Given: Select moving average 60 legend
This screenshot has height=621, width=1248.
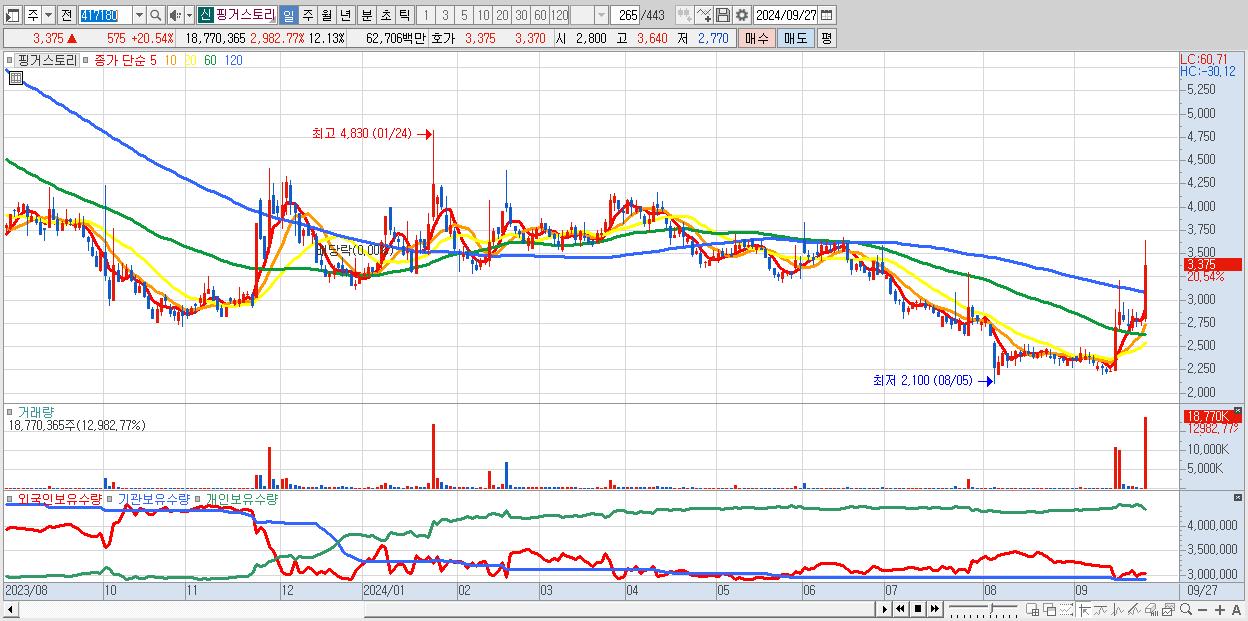Looking at the screenshot, I should coord(210,60).
